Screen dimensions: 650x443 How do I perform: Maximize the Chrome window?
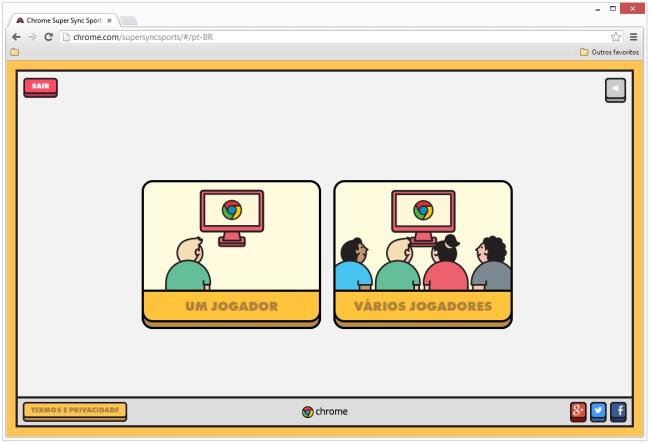click(613, 9)
